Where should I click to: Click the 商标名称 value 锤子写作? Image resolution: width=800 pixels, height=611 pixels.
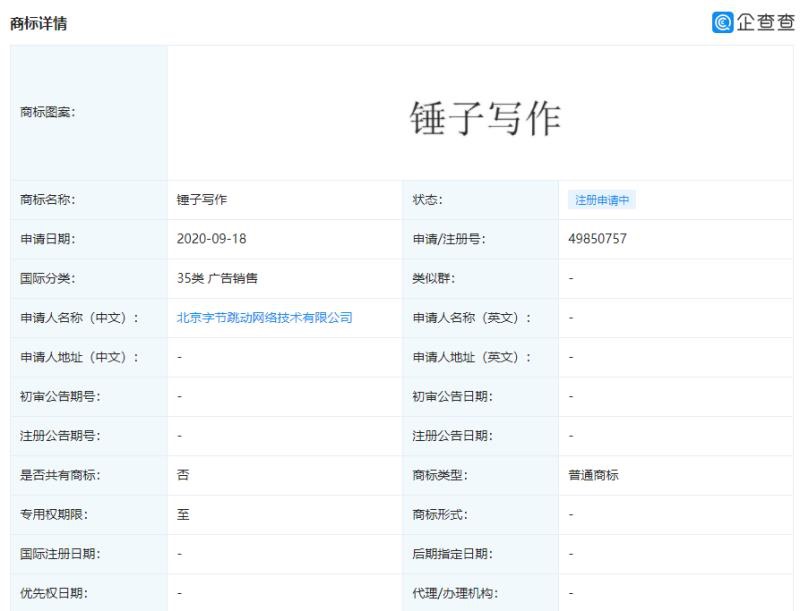point(202,200)
